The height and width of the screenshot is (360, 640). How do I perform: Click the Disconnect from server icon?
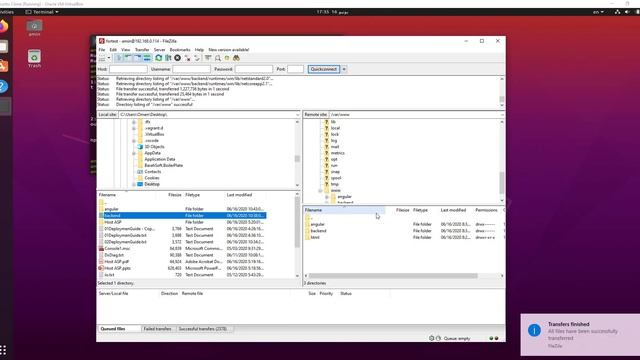click(x=187, y=58)
